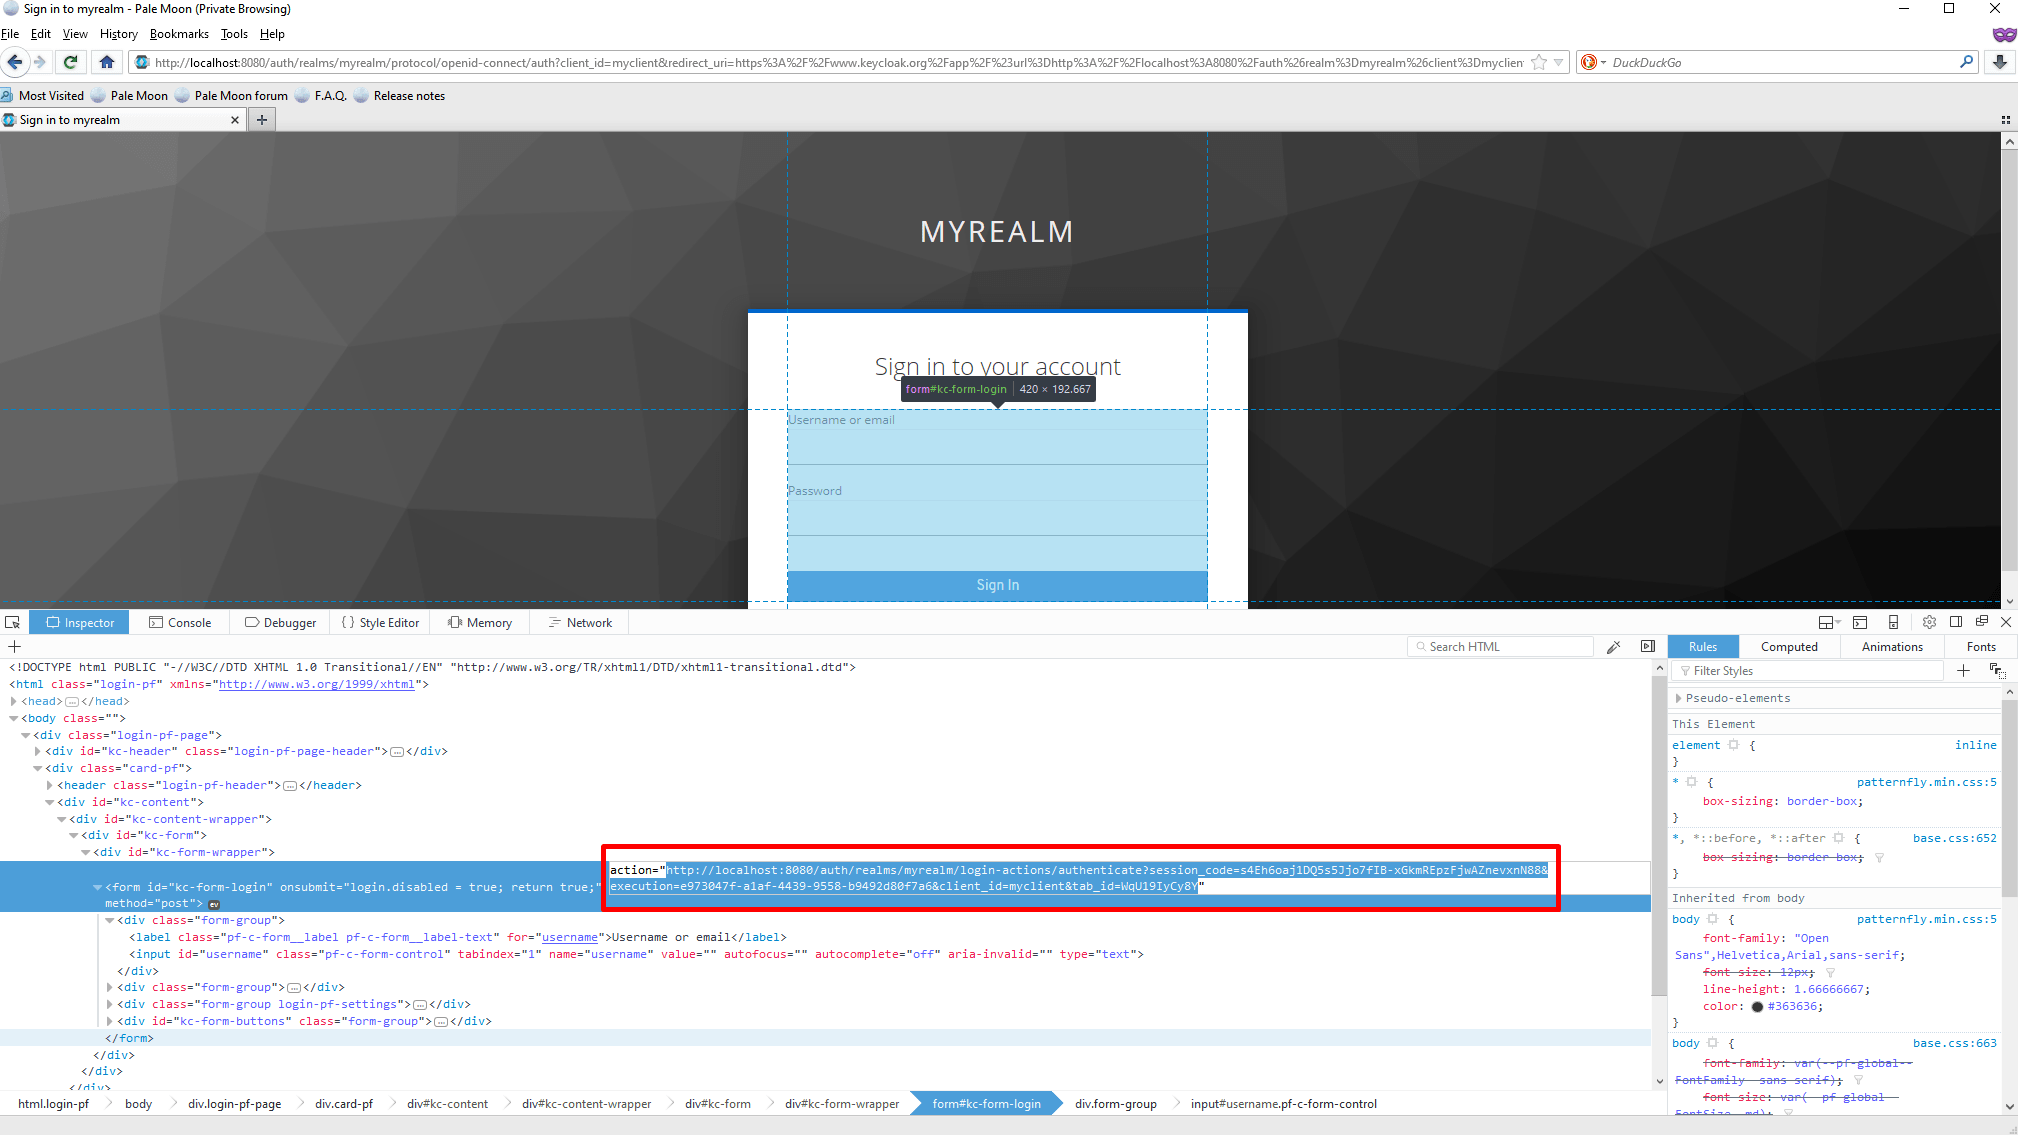Click inside the Search HTML field

point(1500,646)
